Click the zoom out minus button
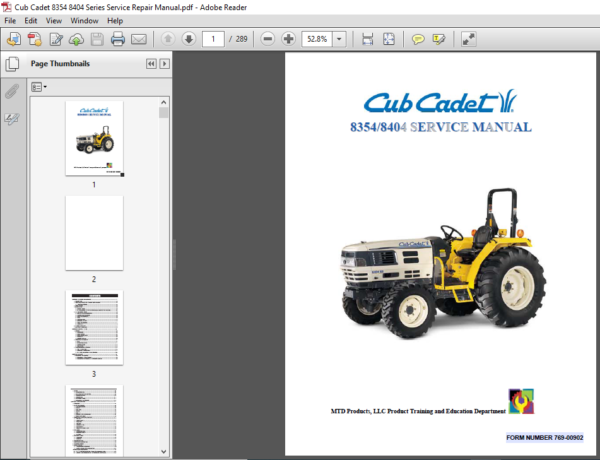The width and height of the screenshot is (600, 460). [x=268, y=39]
